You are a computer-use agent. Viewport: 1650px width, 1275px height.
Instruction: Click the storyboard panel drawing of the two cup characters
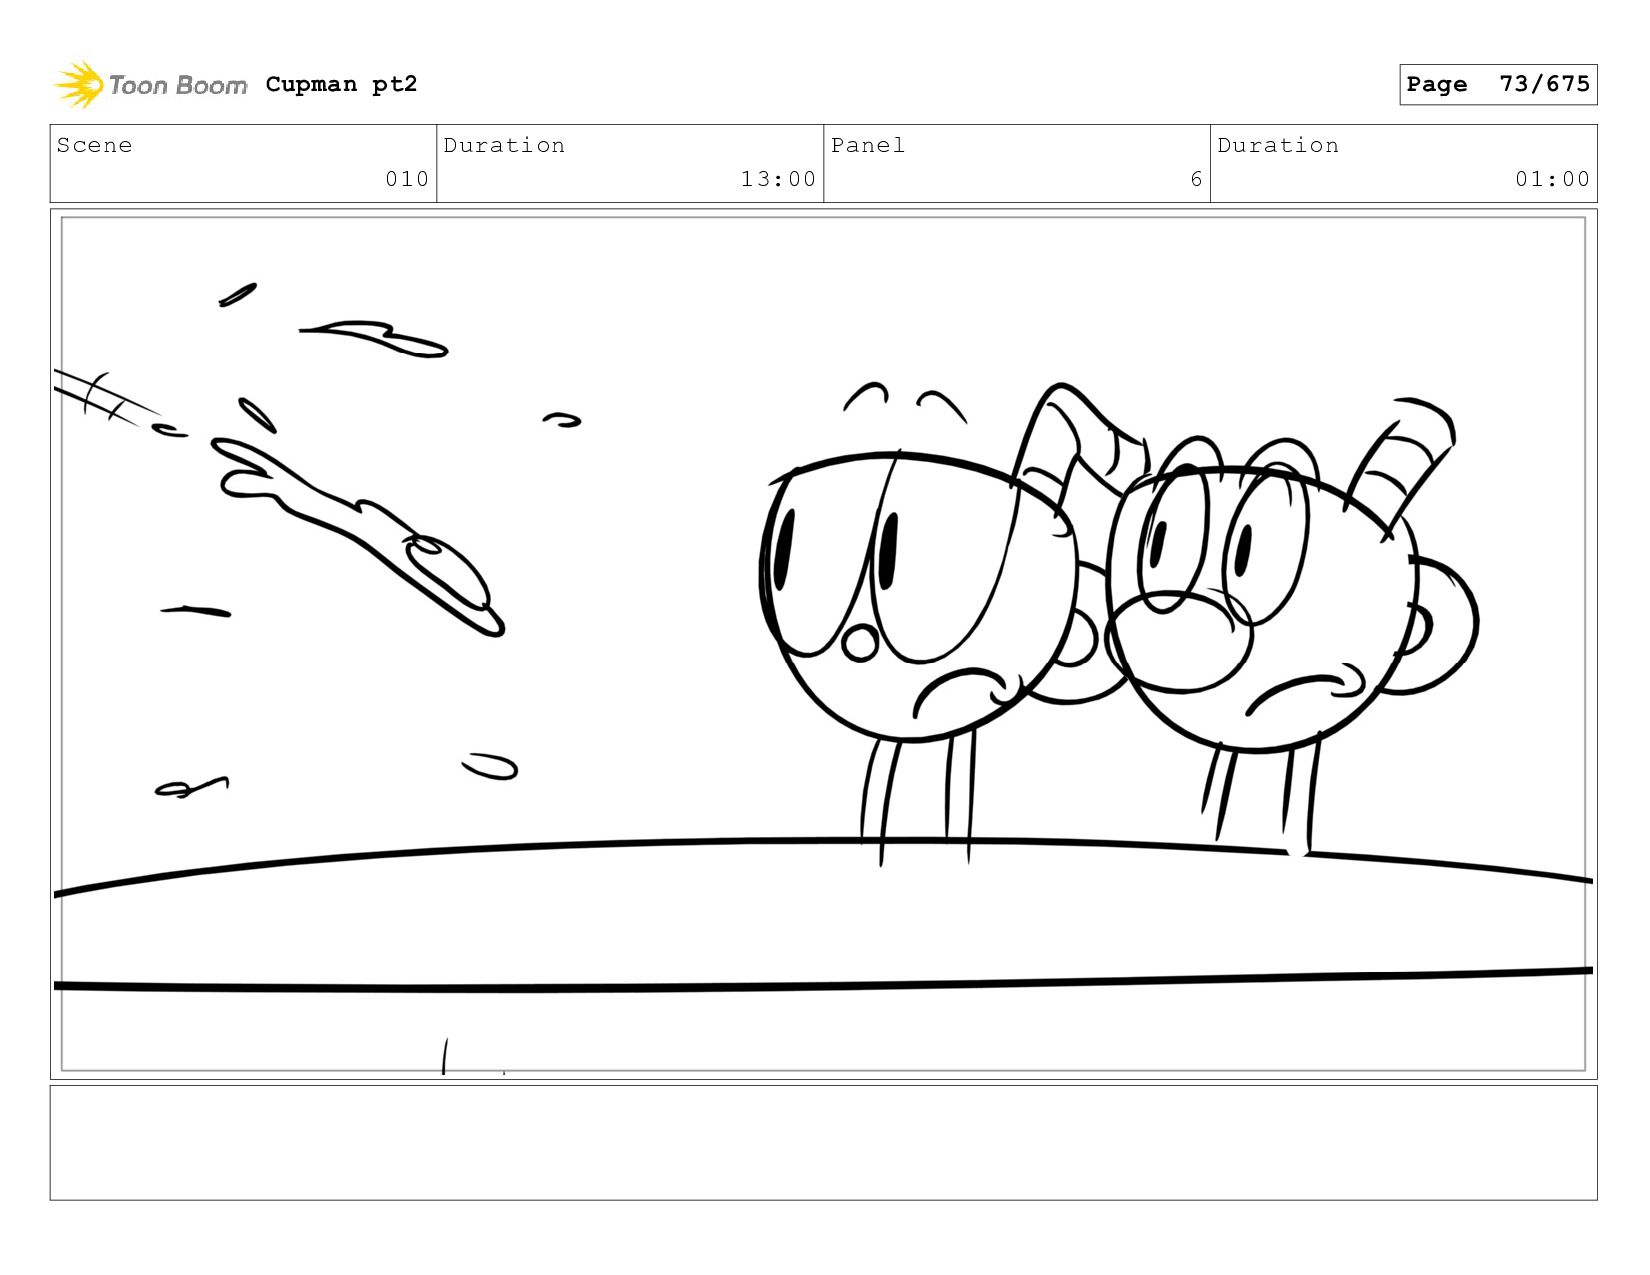click(x=823, y=644)
